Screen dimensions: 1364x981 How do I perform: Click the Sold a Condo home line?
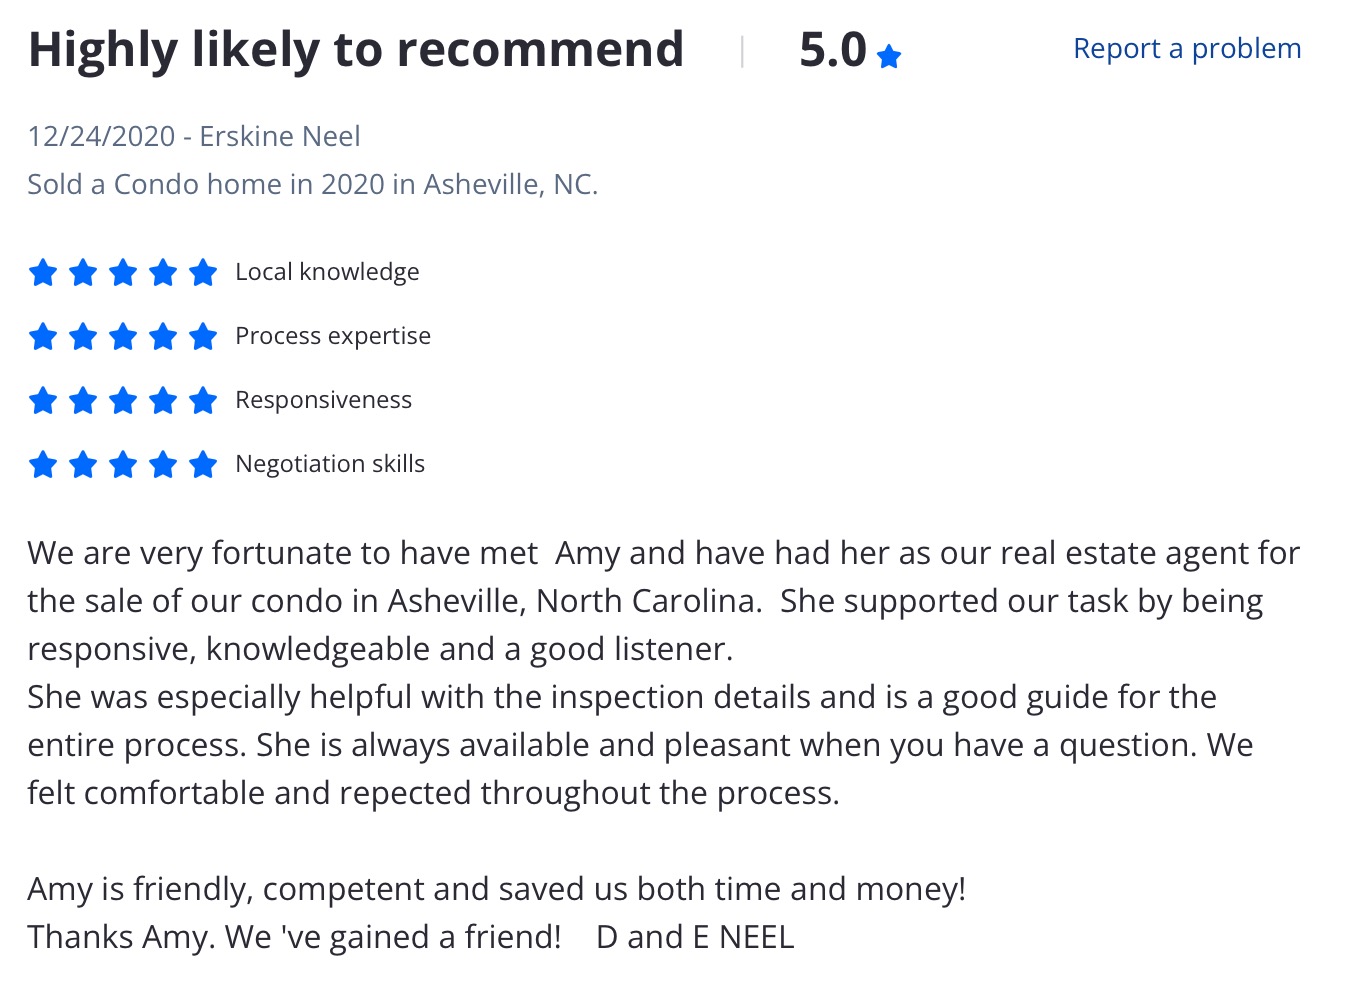[312, 184]
